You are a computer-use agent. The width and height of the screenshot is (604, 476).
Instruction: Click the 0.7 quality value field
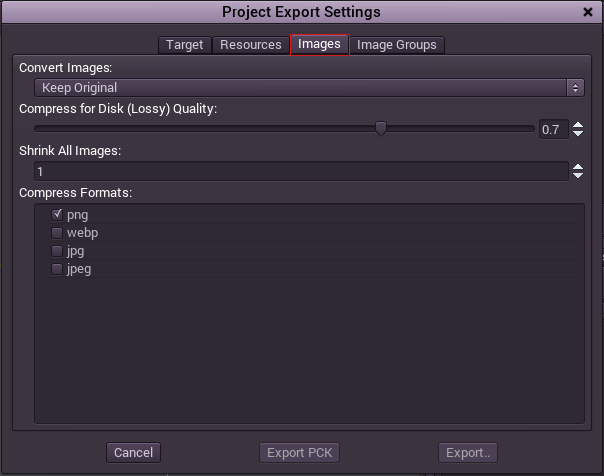point(551,129)
